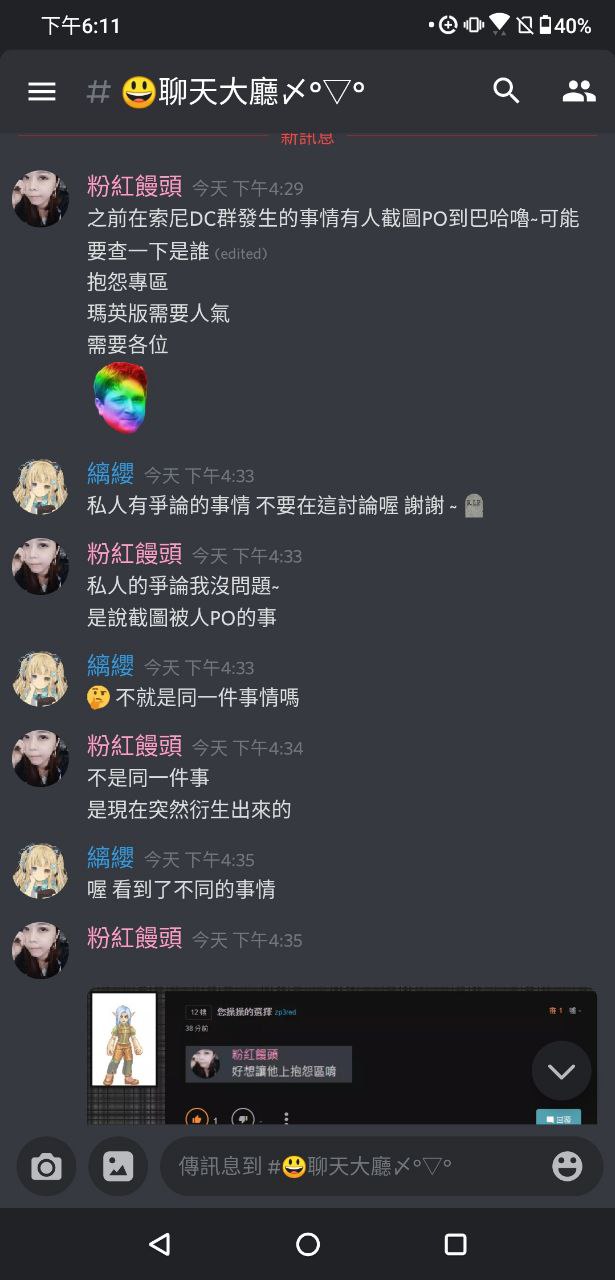Tap username 縭纓 at 4:35
The image size is (615, 1280).
[x=111, y=858]
